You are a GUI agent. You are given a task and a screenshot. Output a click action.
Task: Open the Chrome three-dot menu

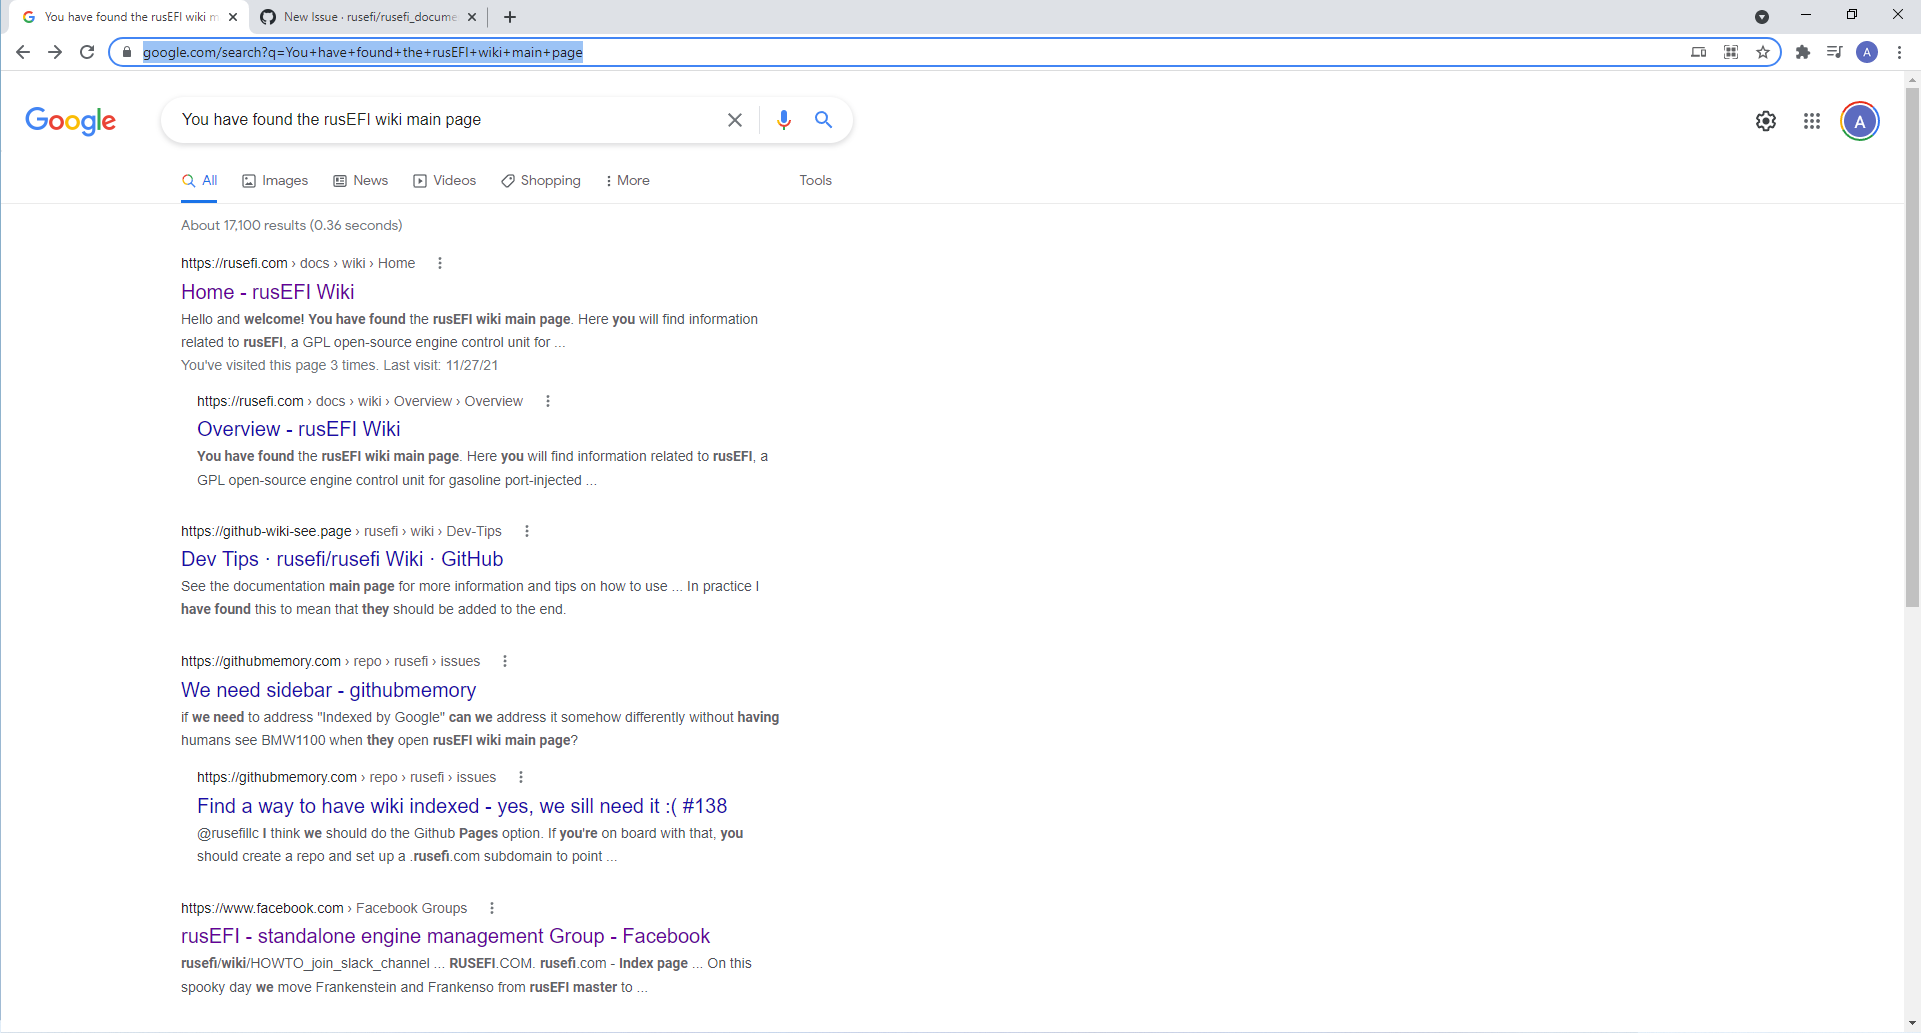click(1901, 52)
